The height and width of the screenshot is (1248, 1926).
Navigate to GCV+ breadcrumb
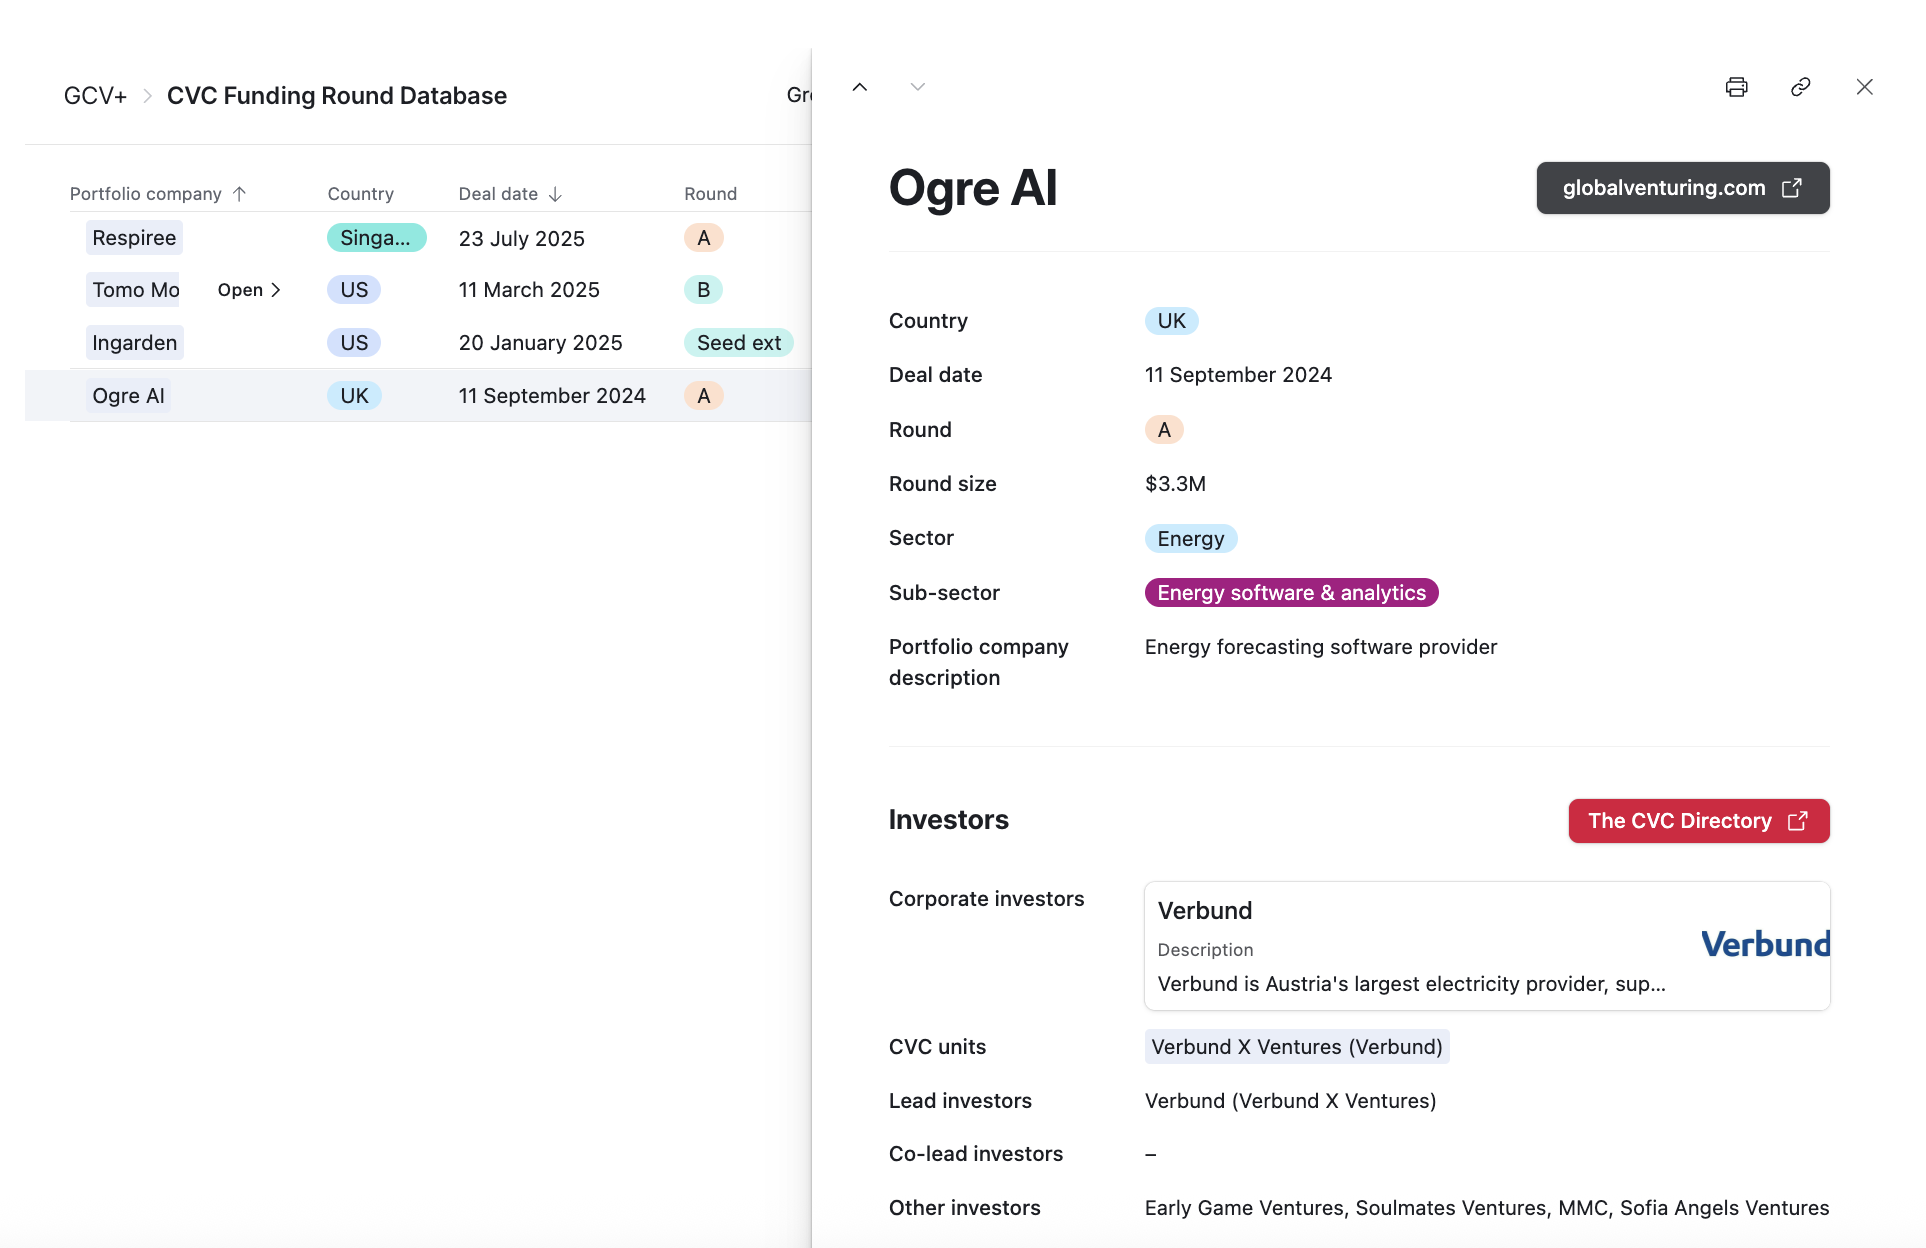pyautogui.click(x=95, y=96)
